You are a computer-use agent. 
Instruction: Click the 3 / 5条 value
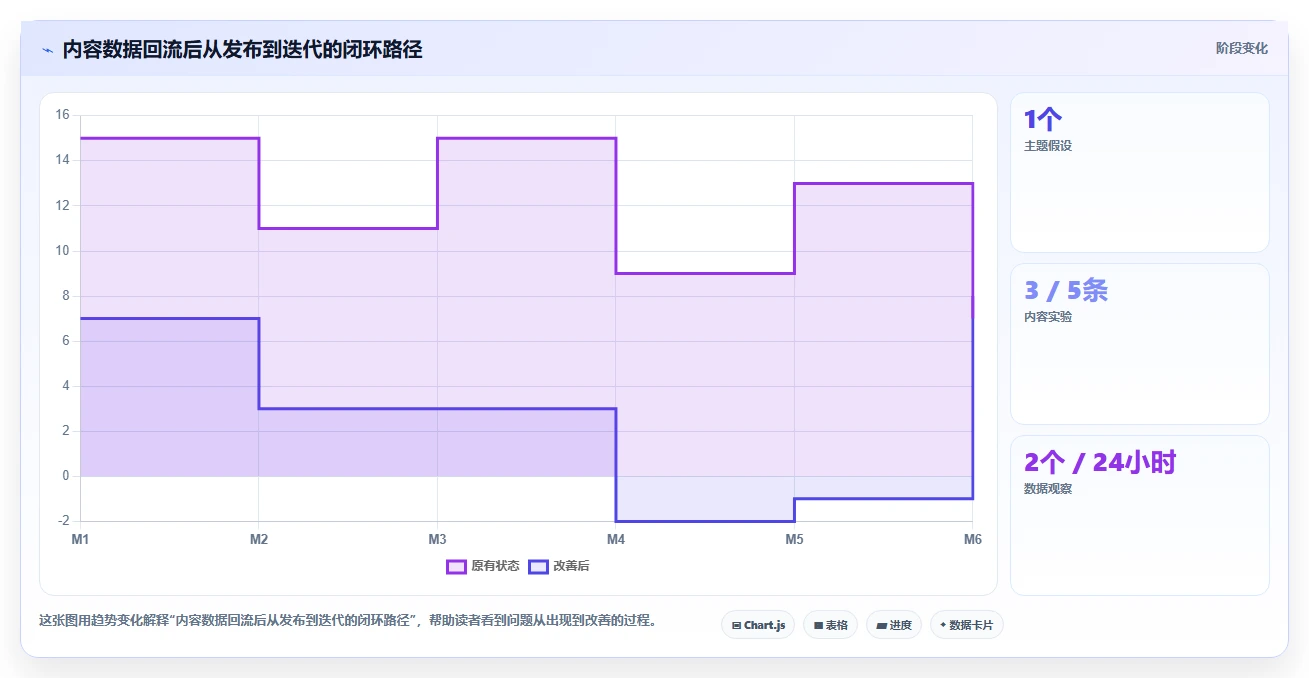click(1066, 291)
